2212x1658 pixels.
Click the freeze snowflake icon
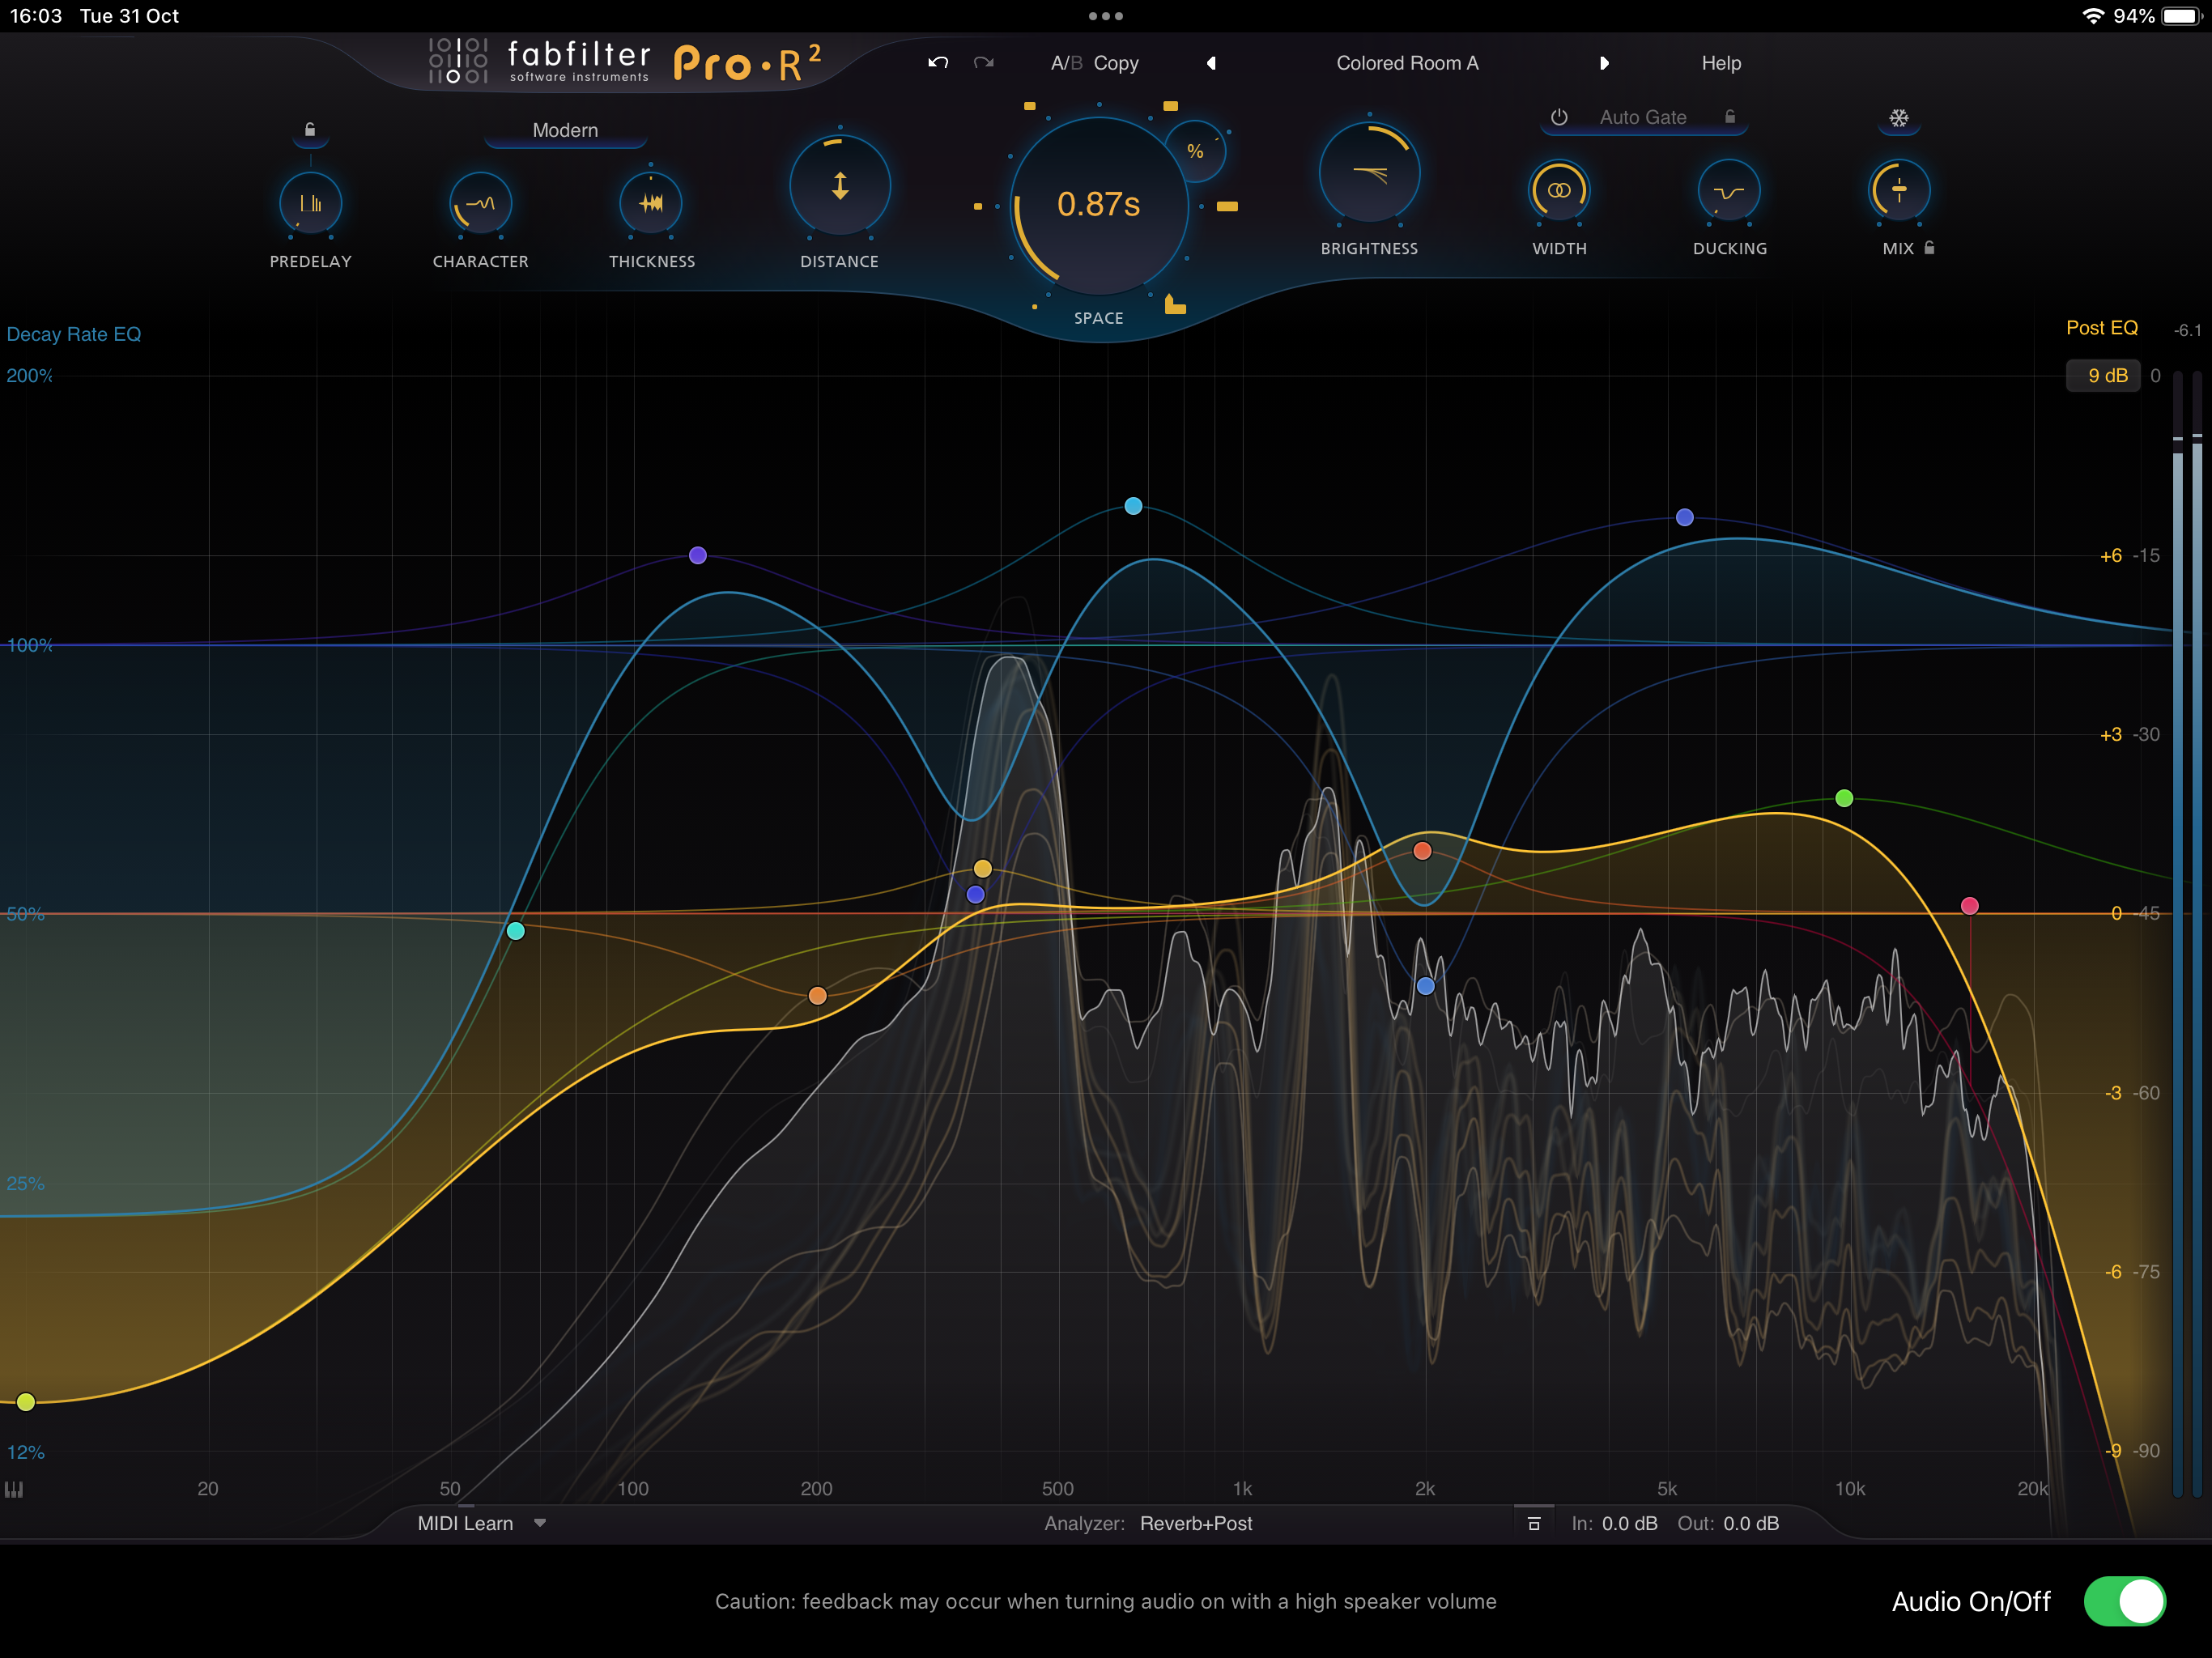tap(1898, 118)
